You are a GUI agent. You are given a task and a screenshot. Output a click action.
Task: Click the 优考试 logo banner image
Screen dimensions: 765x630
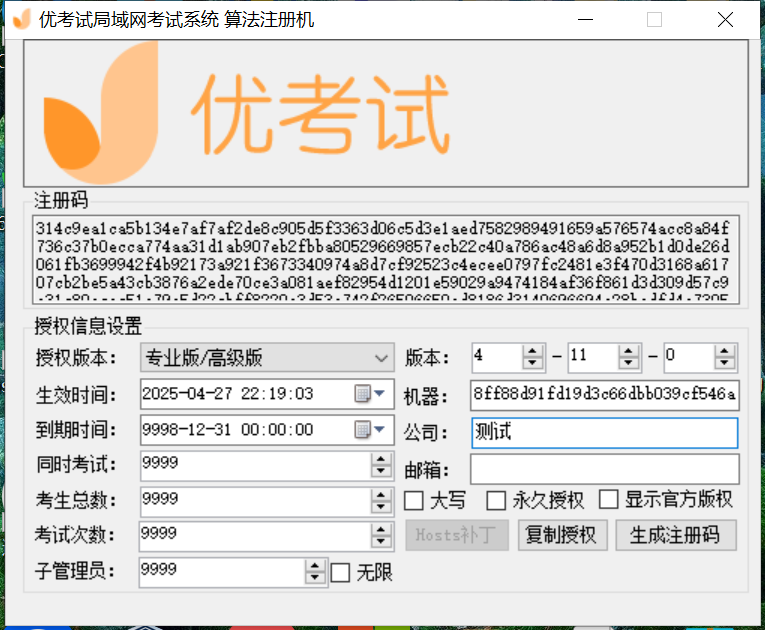[x=386, y=113]
